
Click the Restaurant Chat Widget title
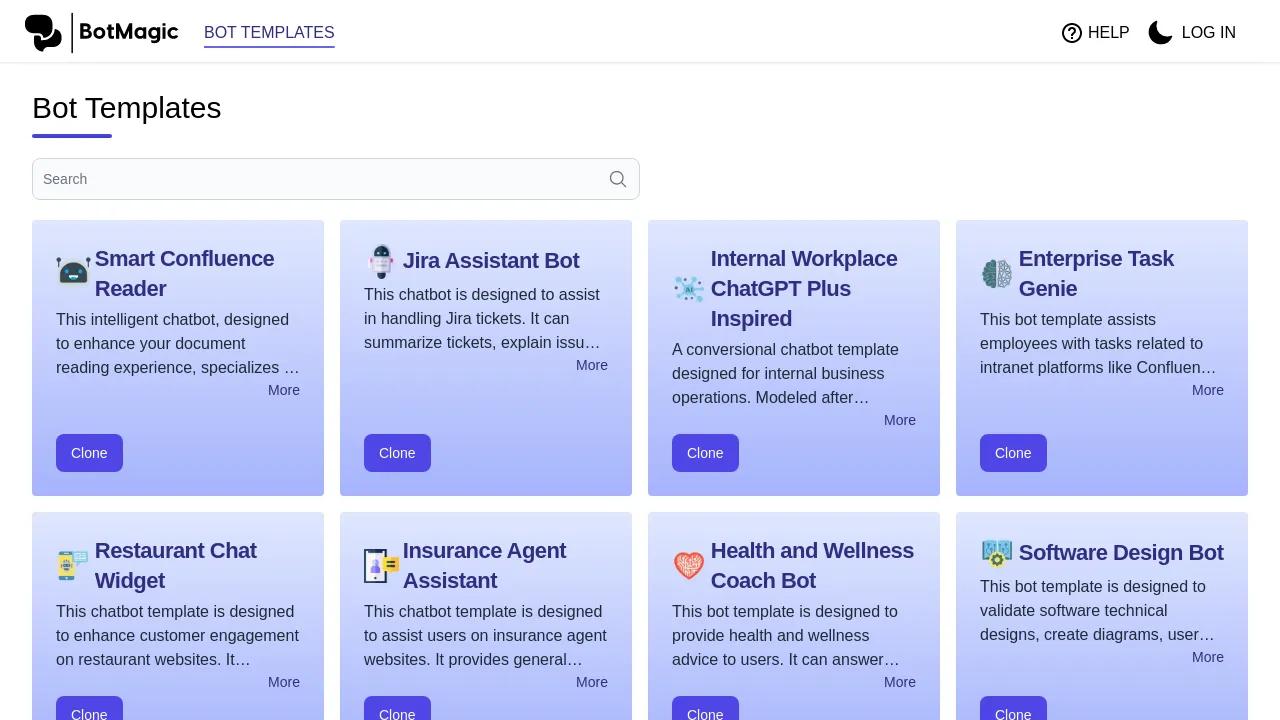pyautogui.click(x=176, y=565)
